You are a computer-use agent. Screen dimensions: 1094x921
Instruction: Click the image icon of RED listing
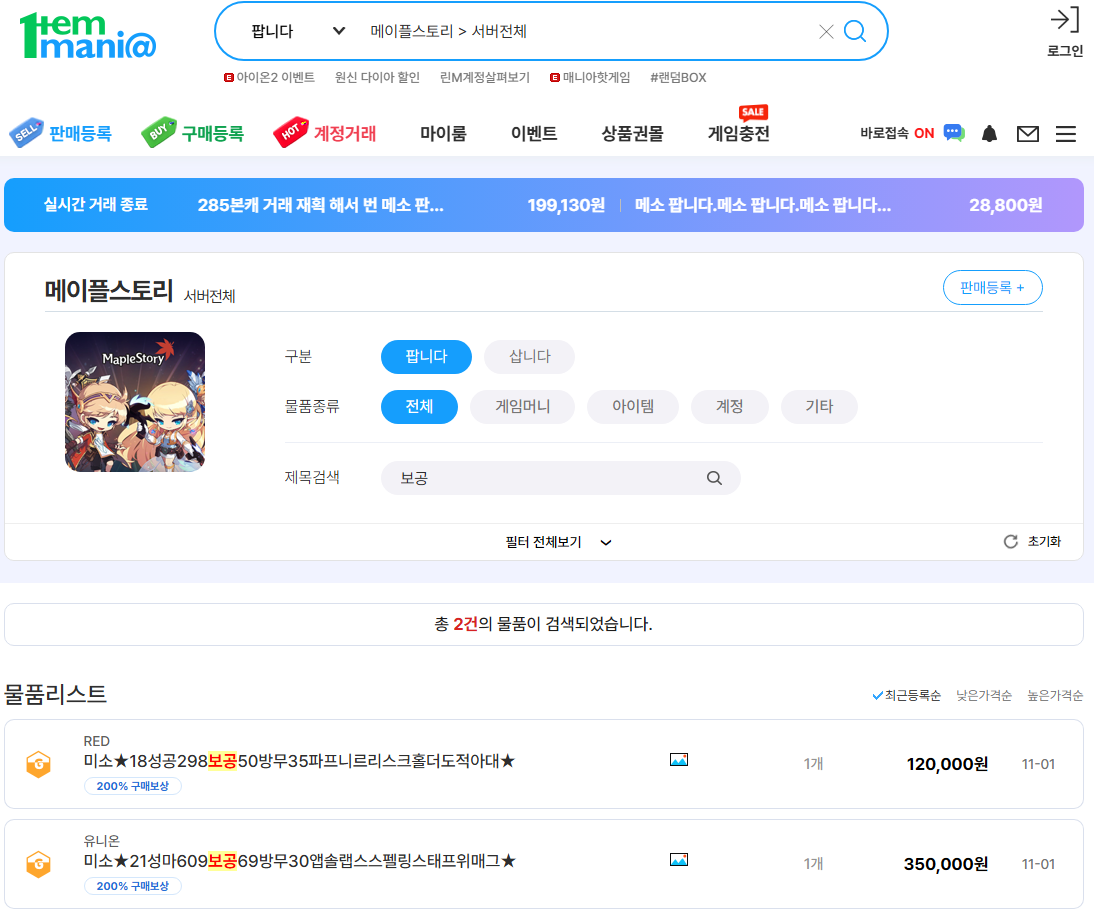(679, 760)
